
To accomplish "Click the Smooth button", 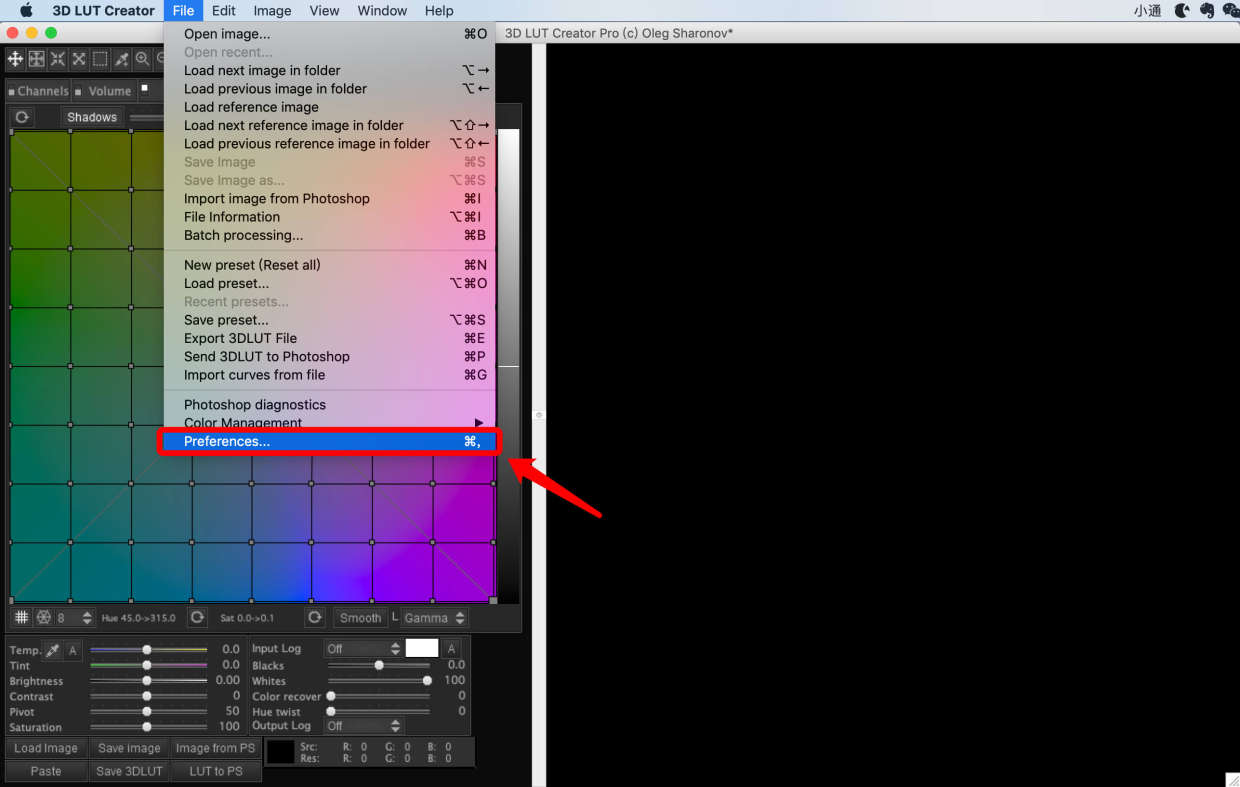I will 360,618.
